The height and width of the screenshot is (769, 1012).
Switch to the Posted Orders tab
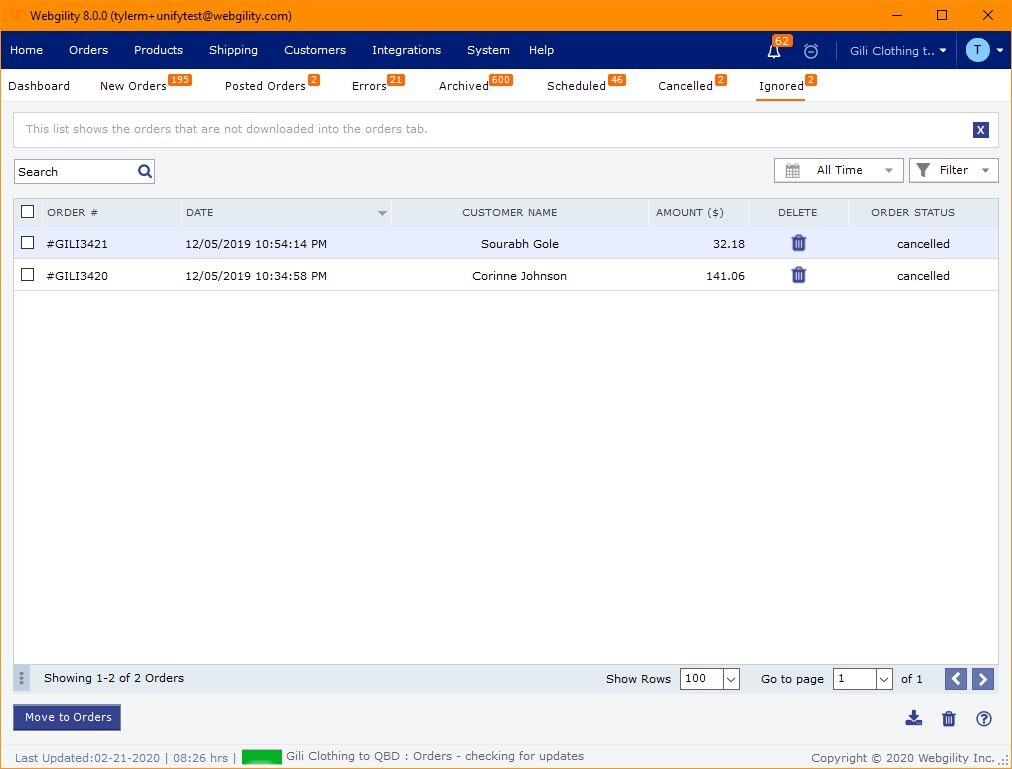point(265,86)
